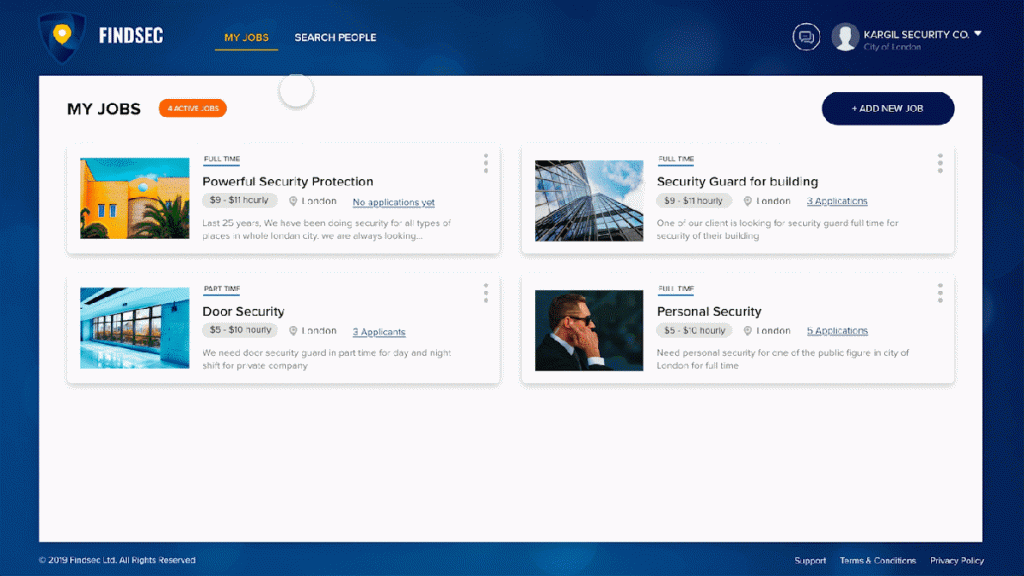Click the Kargil Security profile avatar
The height and width of the screenshot is (576, 1024).
pos(845,37)
